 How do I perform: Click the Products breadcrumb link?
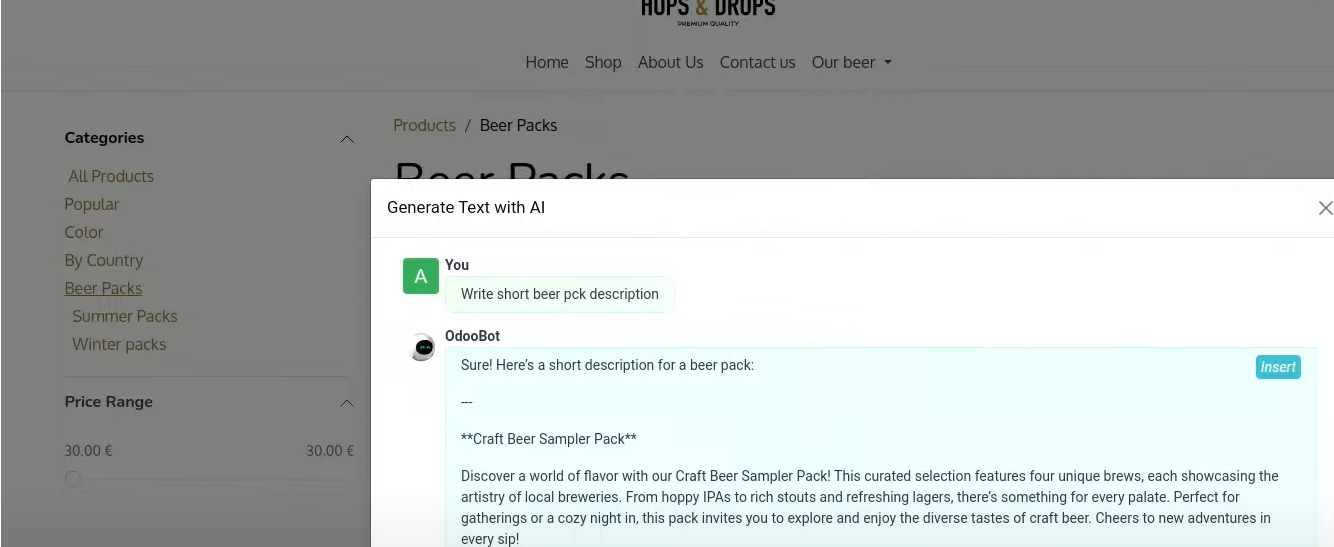pyautogui.click(x=424, y=125)
